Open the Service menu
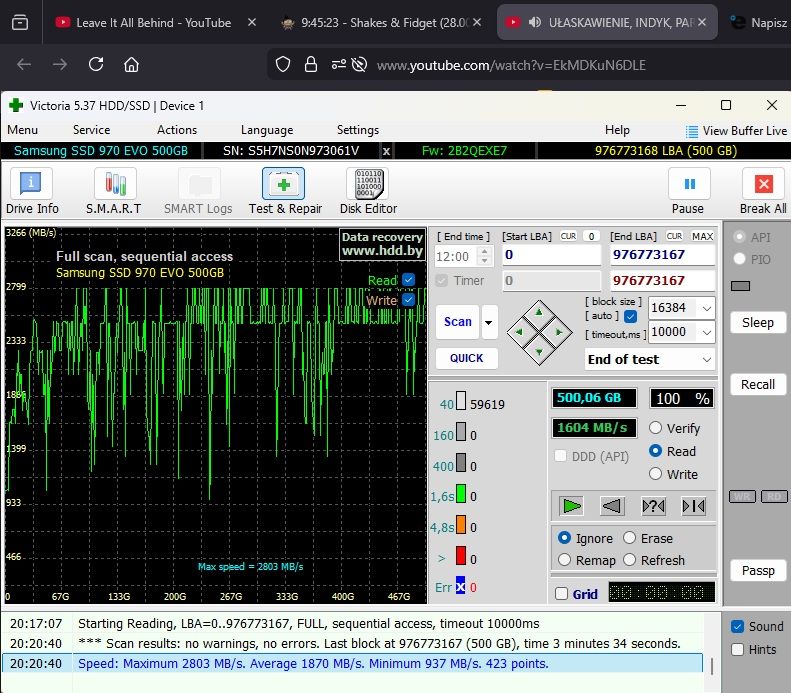 (91, 130)
